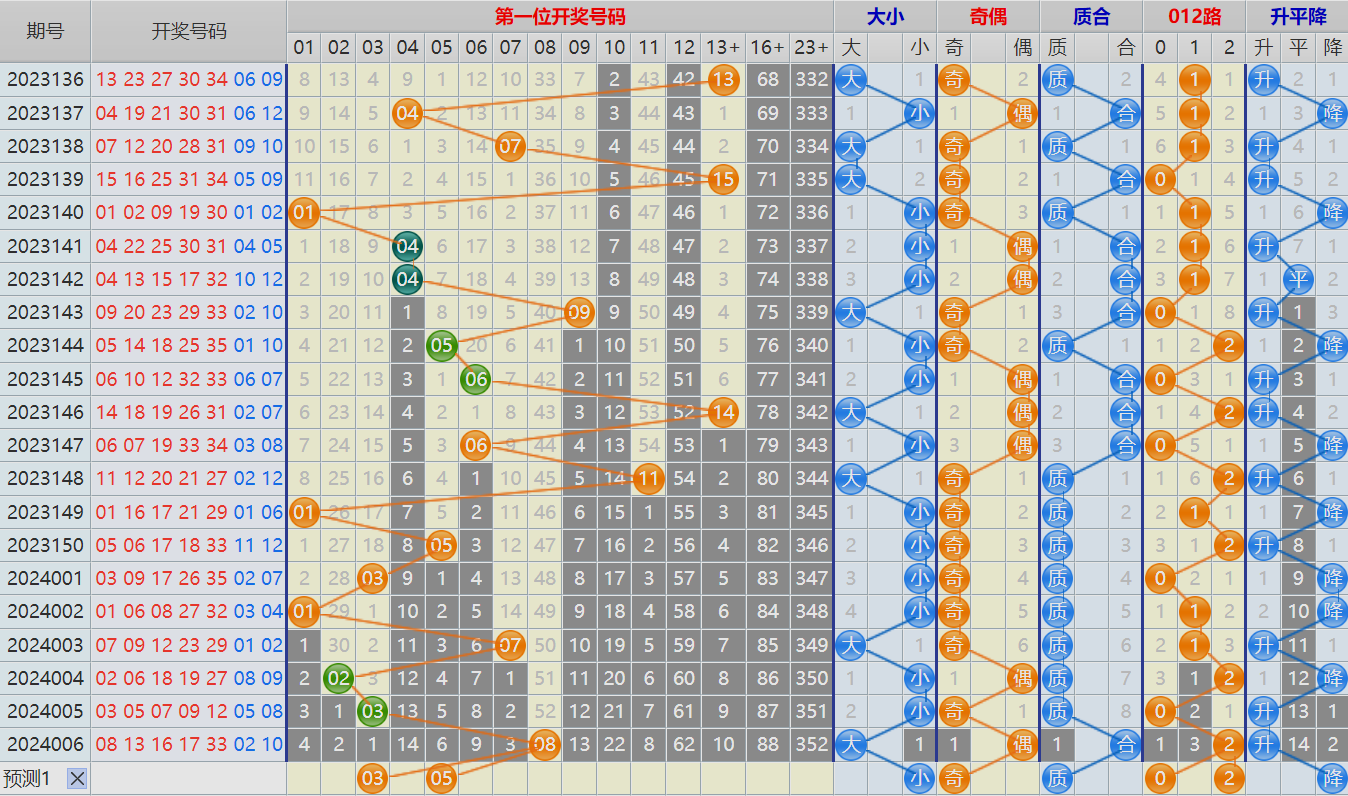Screen dimensions: 1348x796
Task: Select the 质合 section header
Action: (x=1091, y=16)
